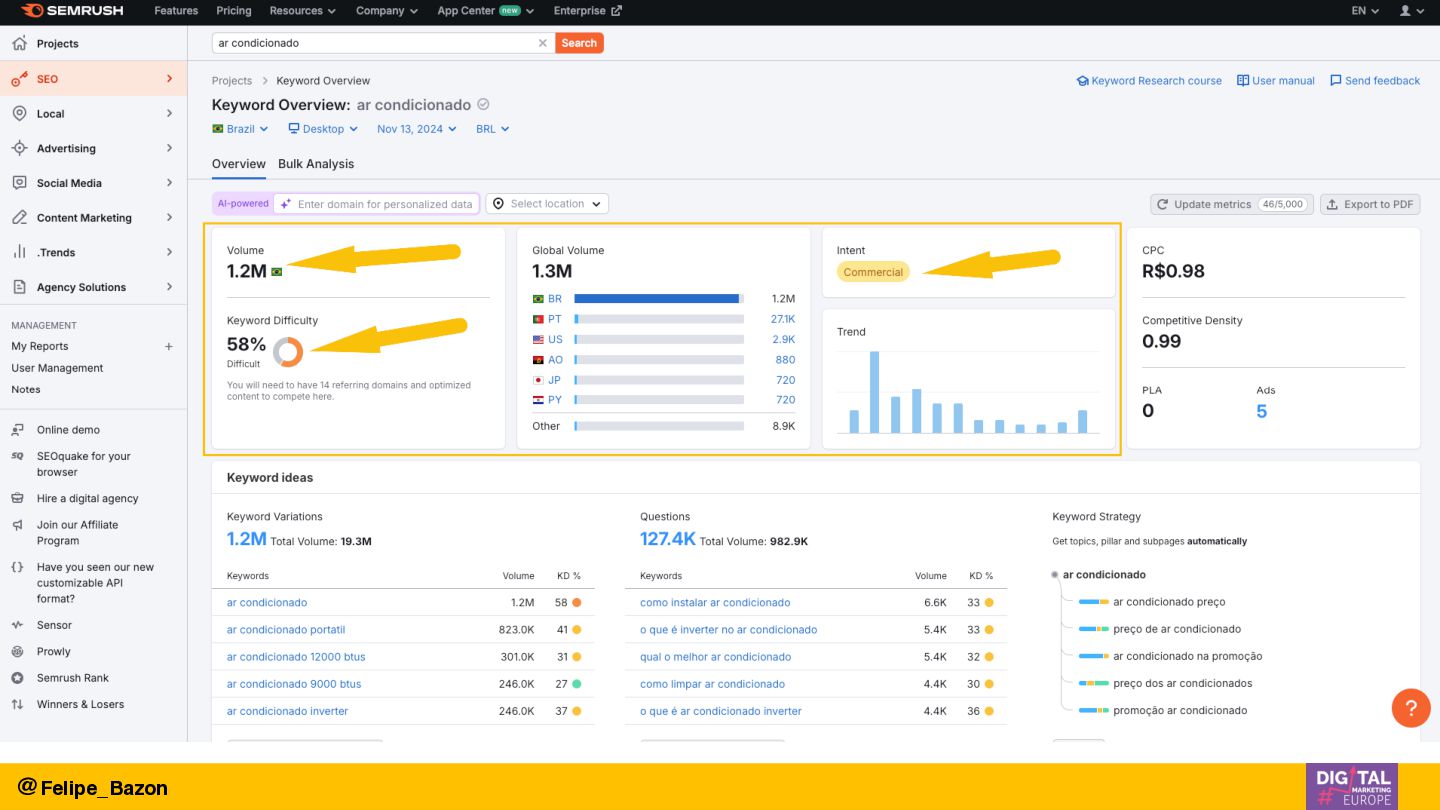
Task: Click the Export to PDF button
Action: [1369, 204]
